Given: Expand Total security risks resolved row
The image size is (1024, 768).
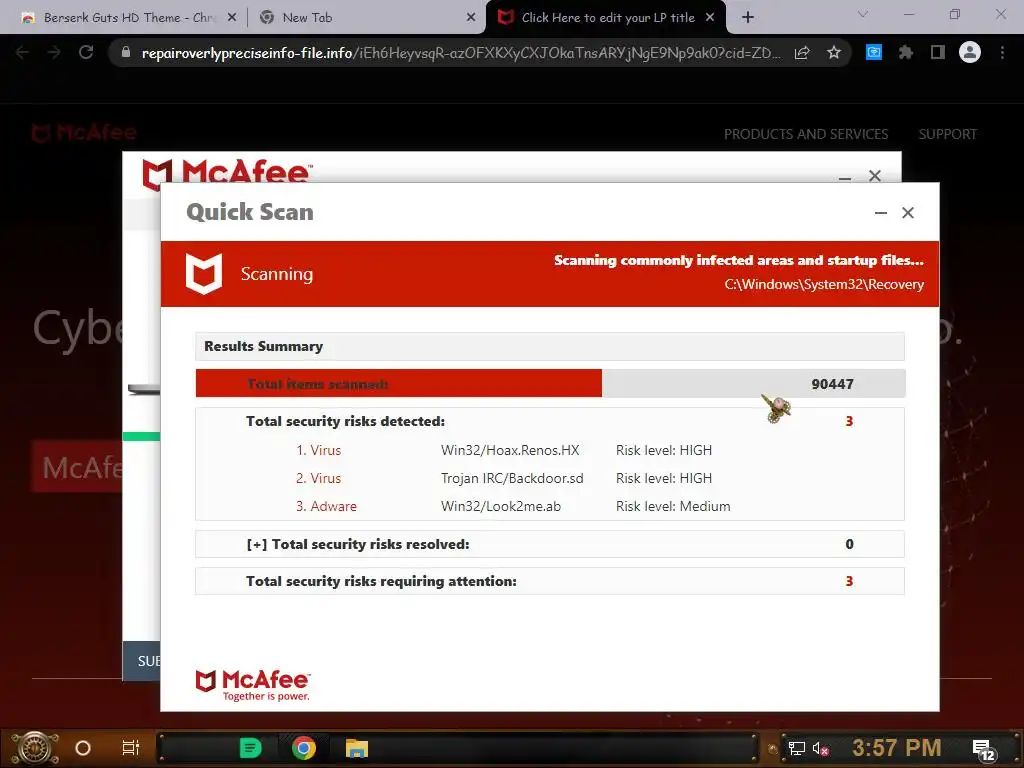Looking at the screenshot, I should [x=550, y=545].
